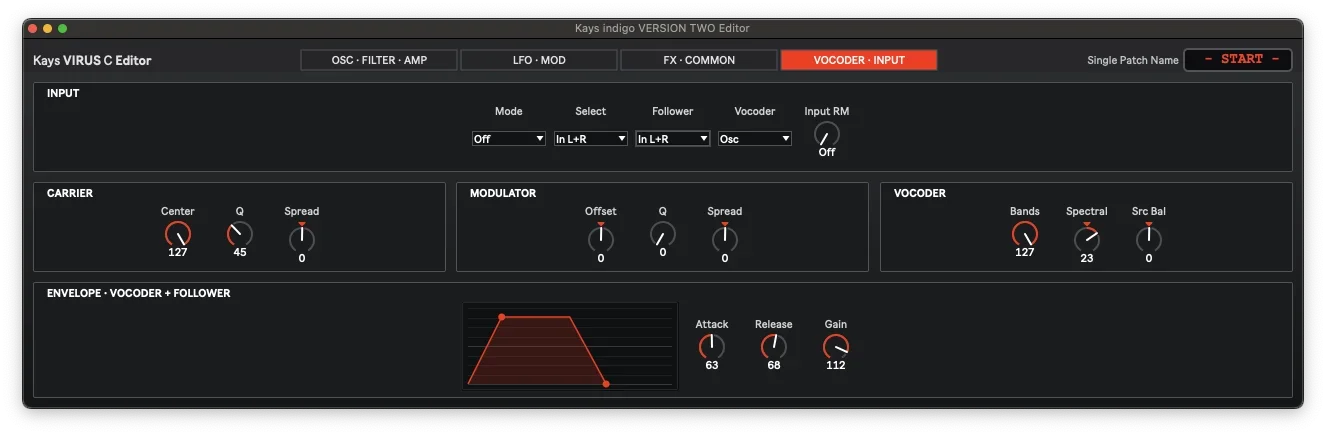Image resolution: width=1326 pixels, height=435 pixels.
Task: Minimize the editor window
Action: tap(48, 28)
